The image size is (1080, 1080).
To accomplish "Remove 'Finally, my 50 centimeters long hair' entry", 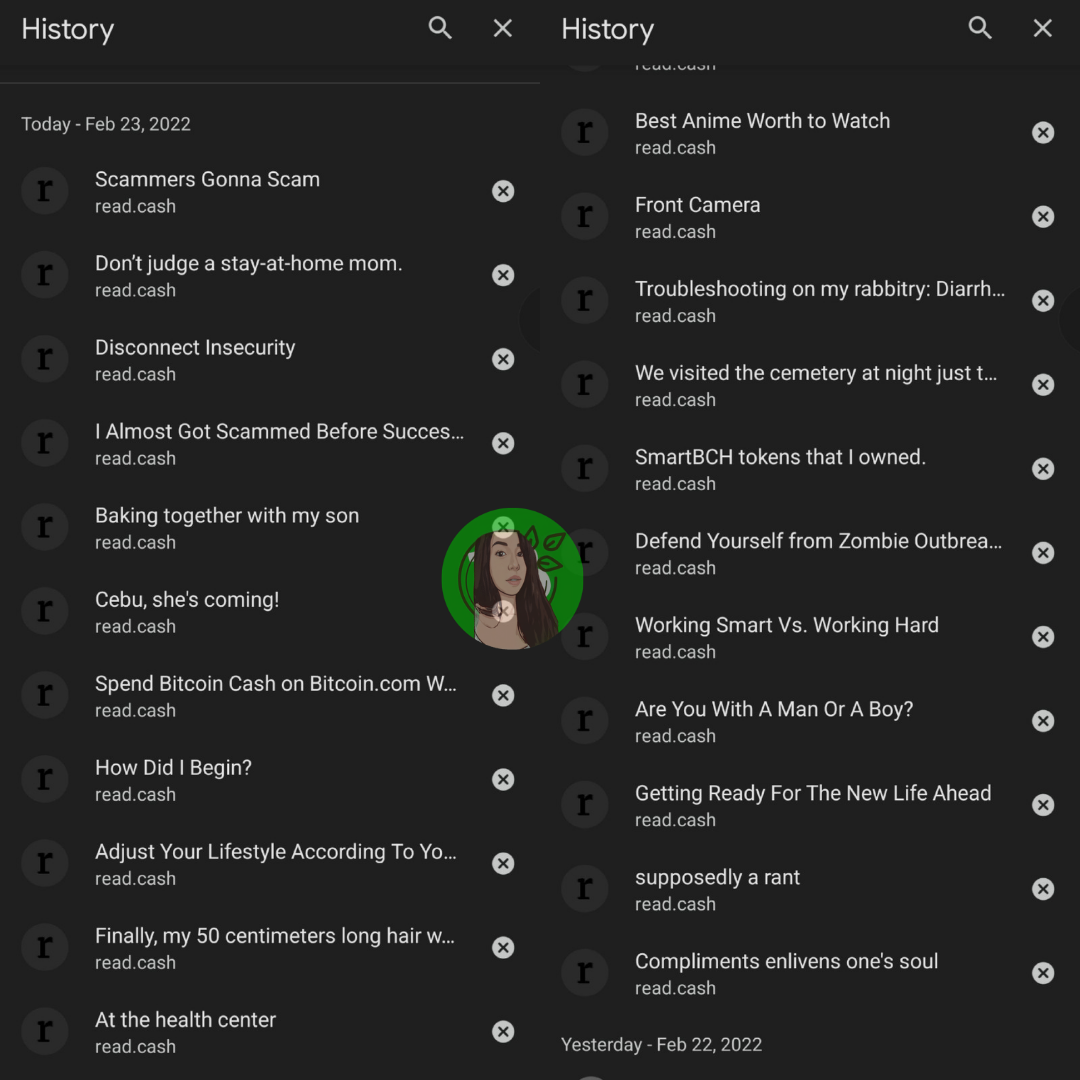I will click(x=503, y=947).
